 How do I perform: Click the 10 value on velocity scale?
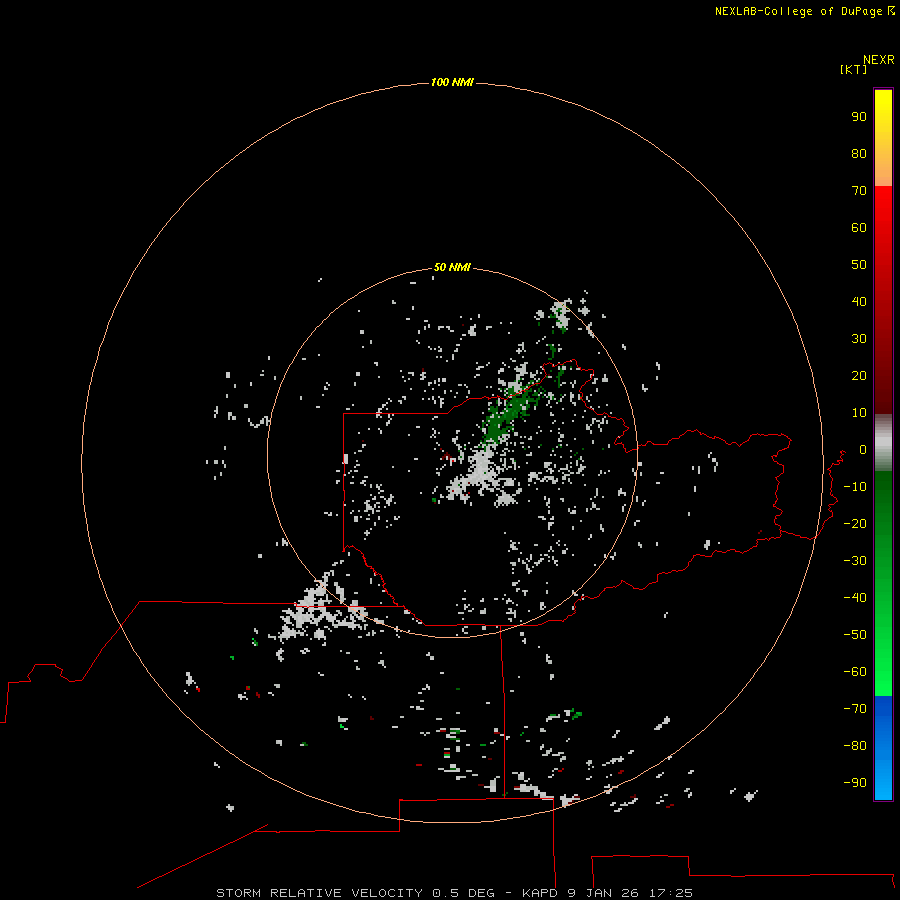859,413
